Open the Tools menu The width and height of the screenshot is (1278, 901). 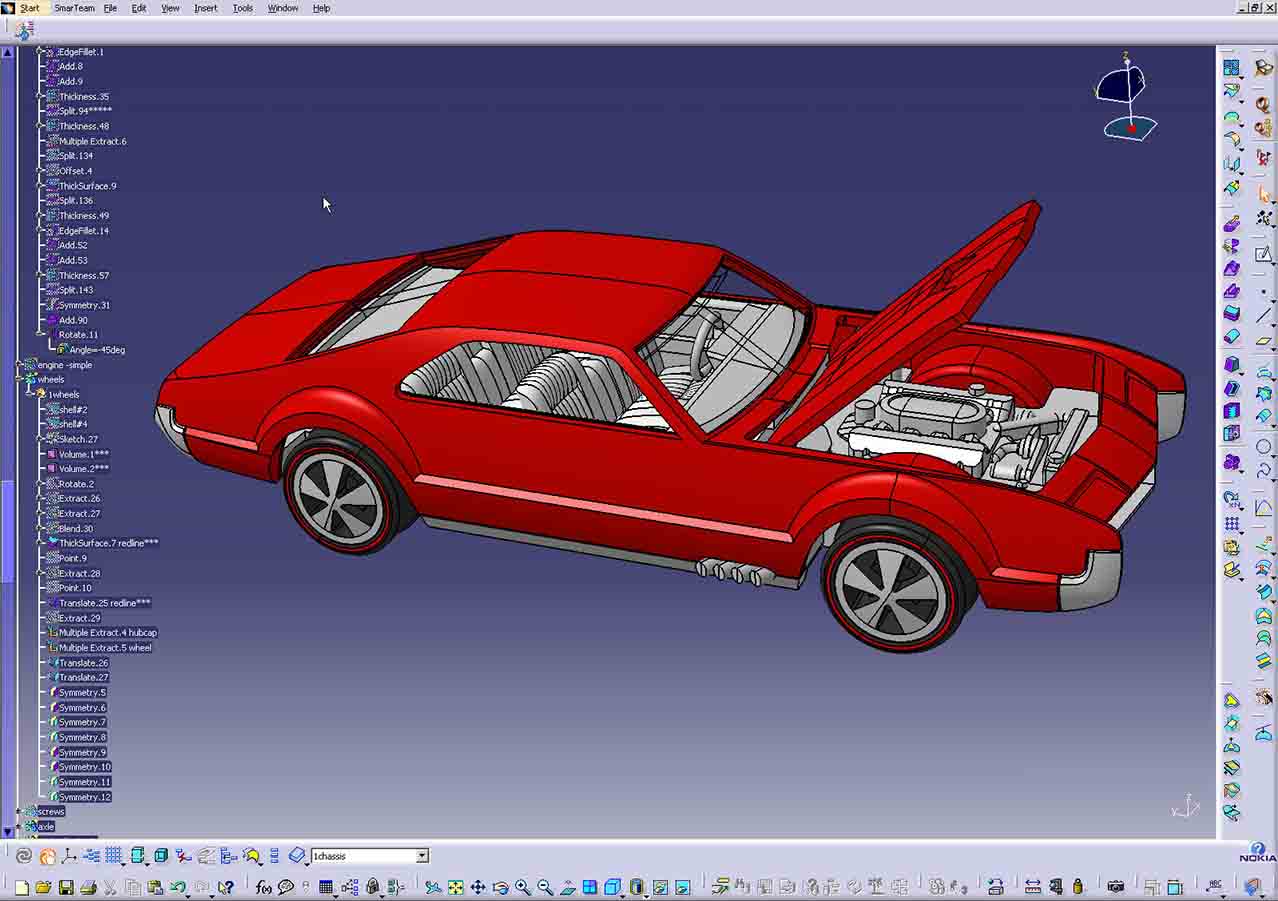tap(243, 8)
